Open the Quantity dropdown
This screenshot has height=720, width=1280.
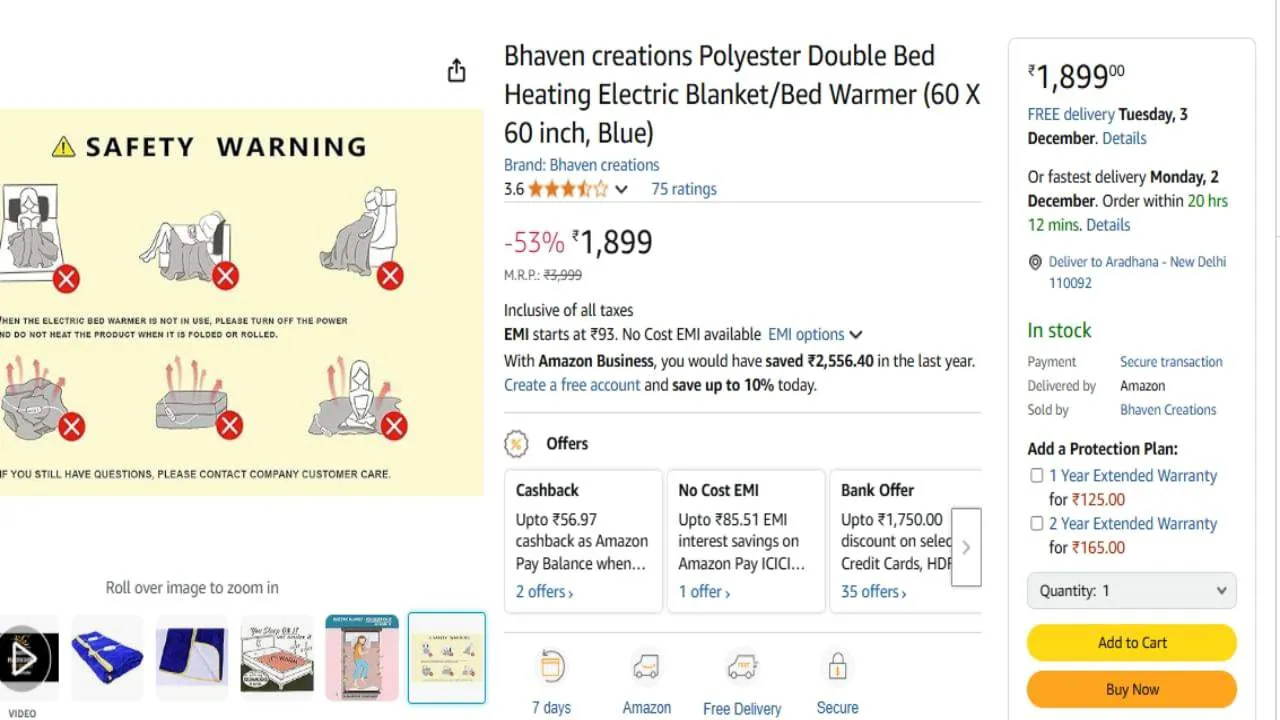[1131, 590]
